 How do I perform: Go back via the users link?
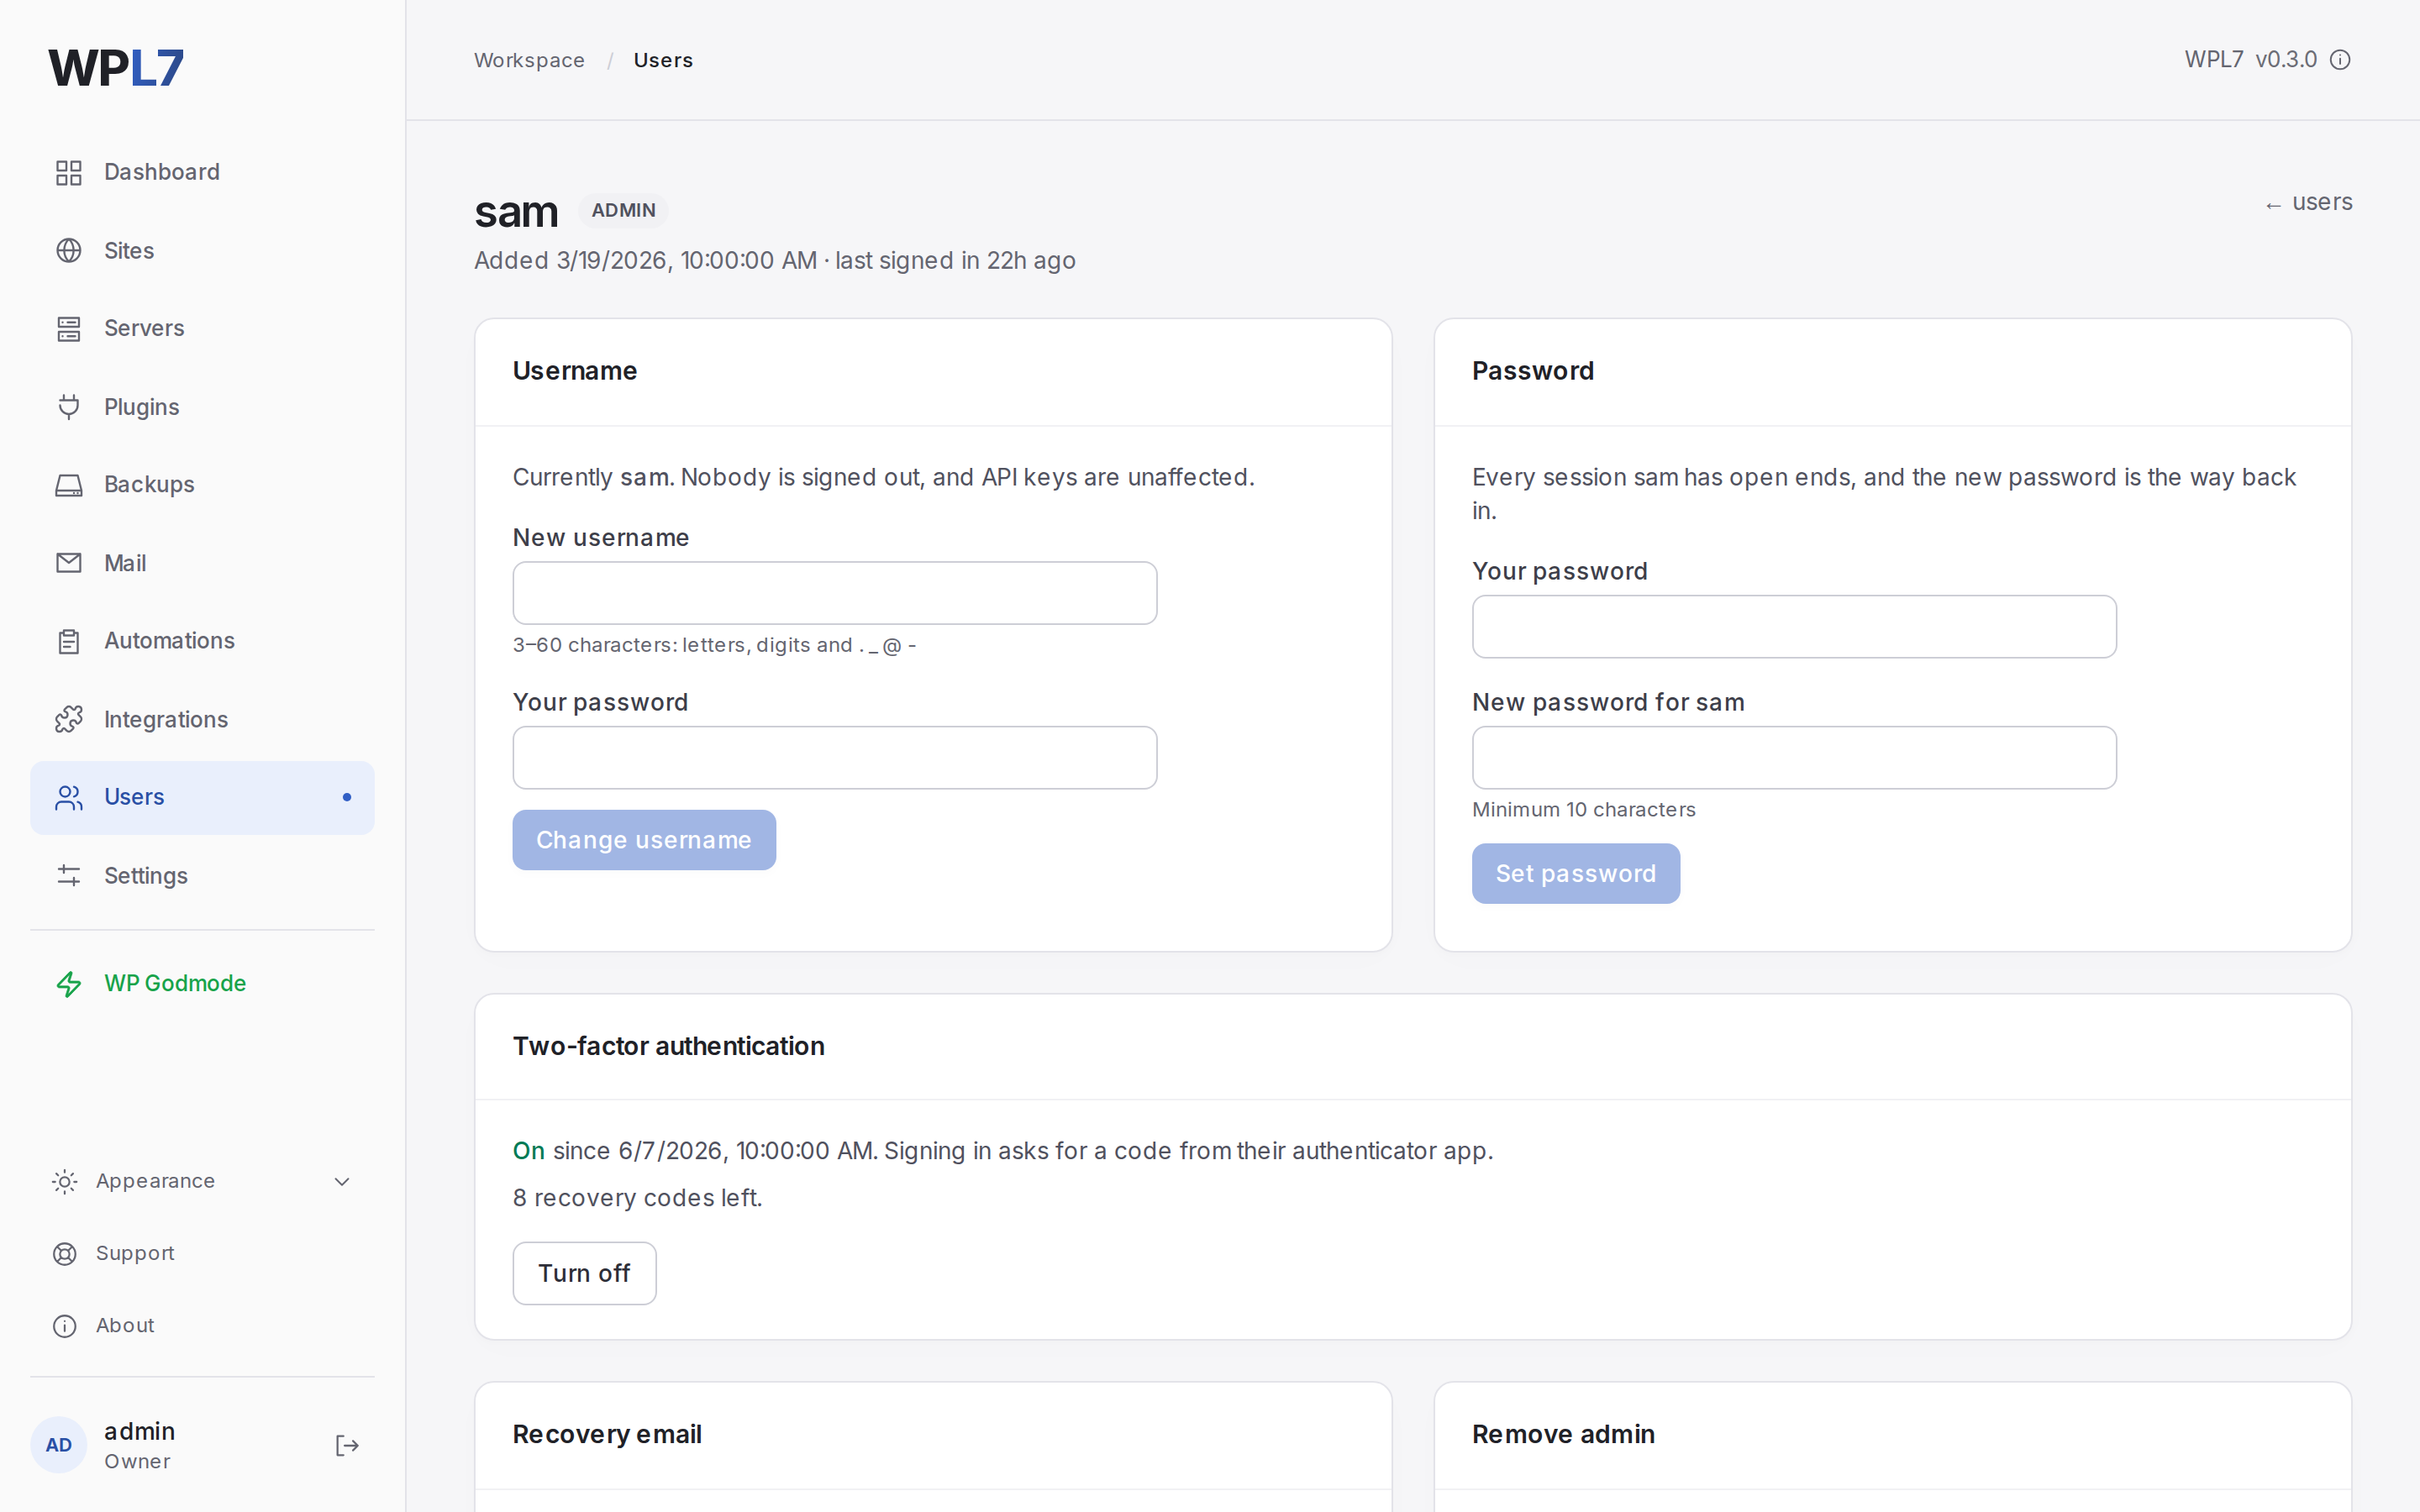[2308, 203]
